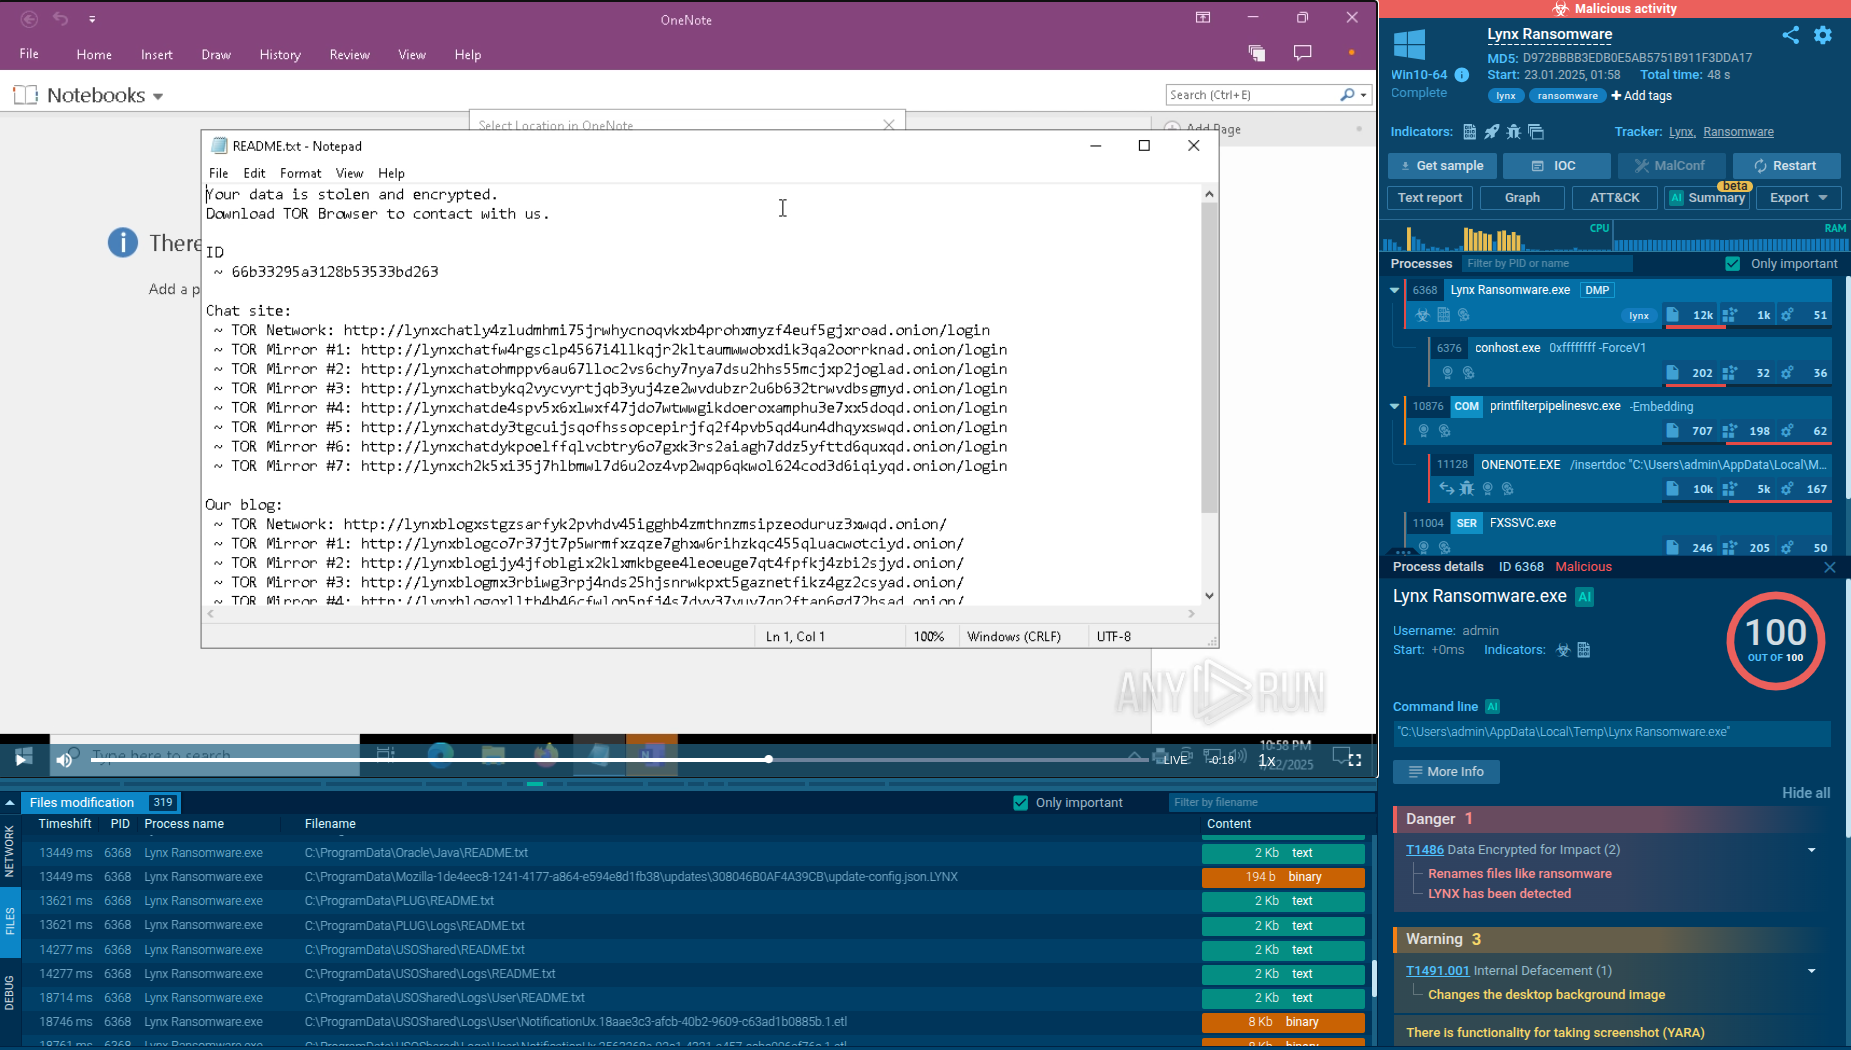Play the session recording
Screen dimensions: 1851x1050
[22, 759]
